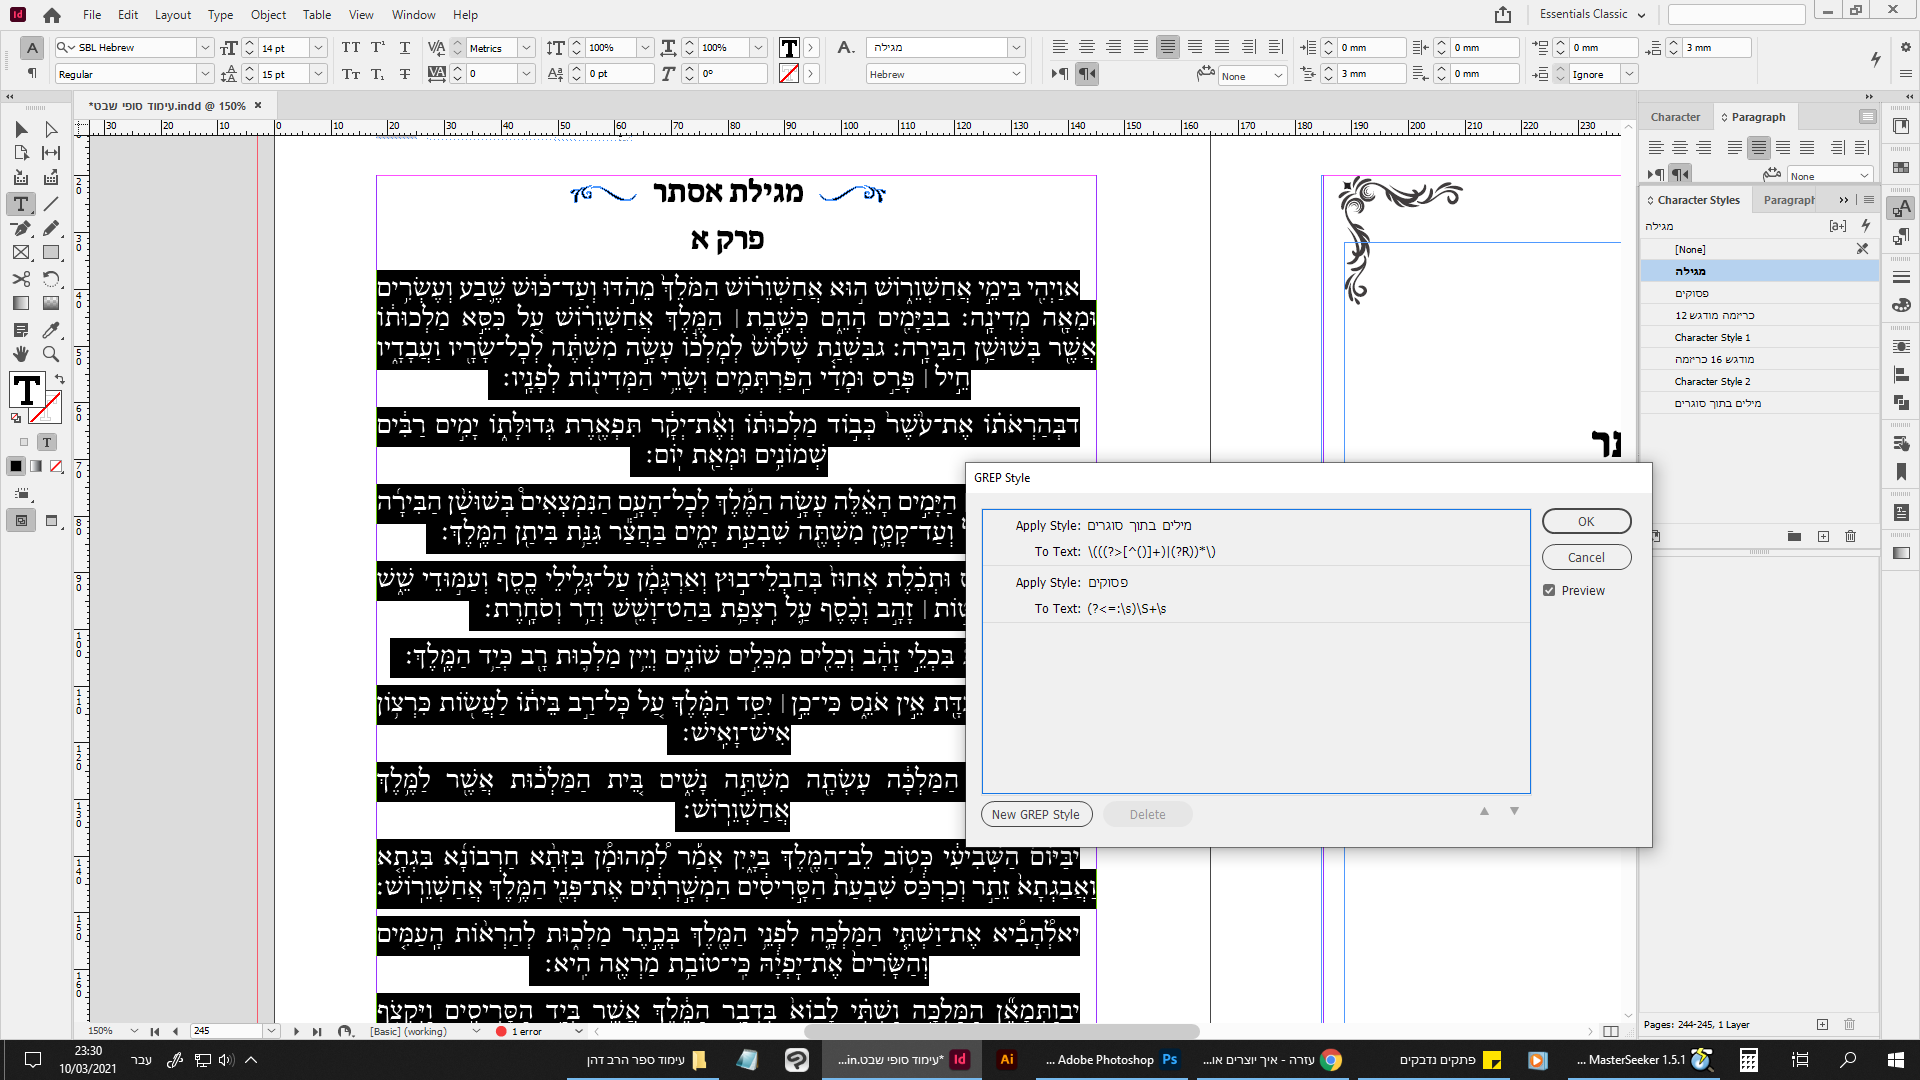Screen dimensions: 1920x1080
Task: Select the Scissors tool
Action: point(20,278)
